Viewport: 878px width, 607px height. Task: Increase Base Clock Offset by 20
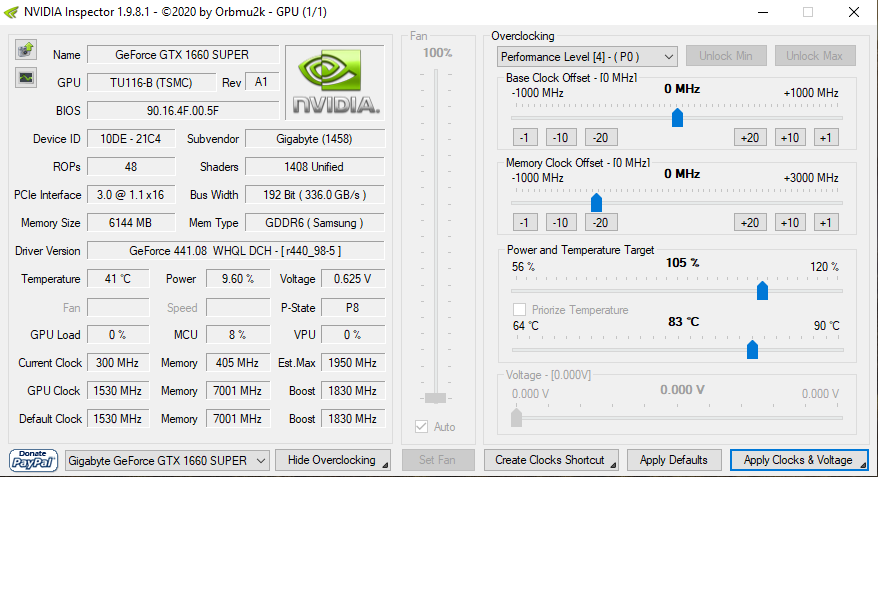click(750, 137)
